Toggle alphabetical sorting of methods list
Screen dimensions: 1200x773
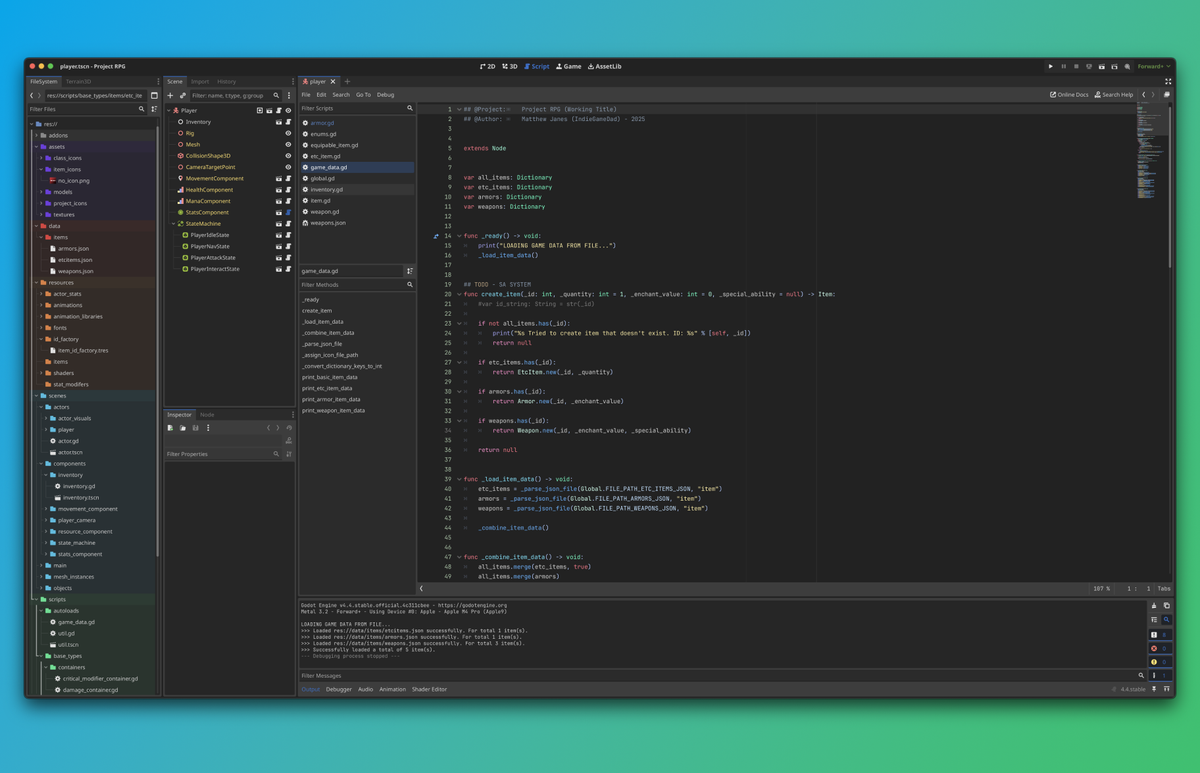click(x=410, y=271)
